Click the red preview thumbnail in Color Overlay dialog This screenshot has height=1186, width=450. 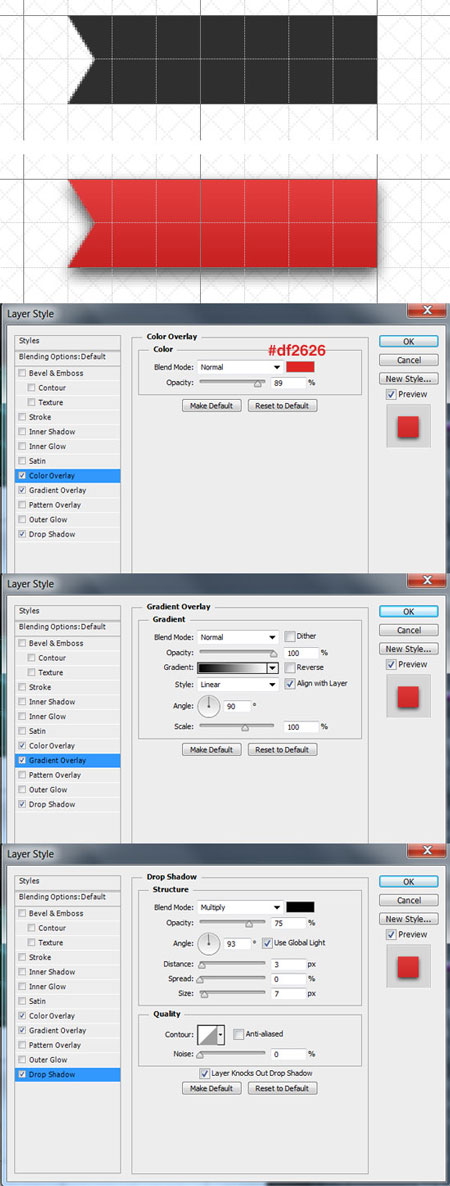click(408, 426)
